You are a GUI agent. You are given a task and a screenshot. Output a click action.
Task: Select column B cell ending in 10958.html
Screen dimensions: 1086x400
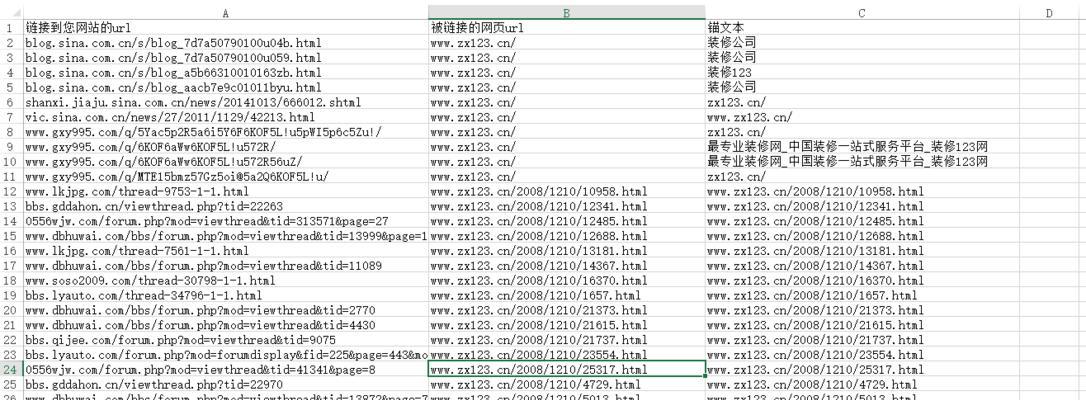click(539, 191)
